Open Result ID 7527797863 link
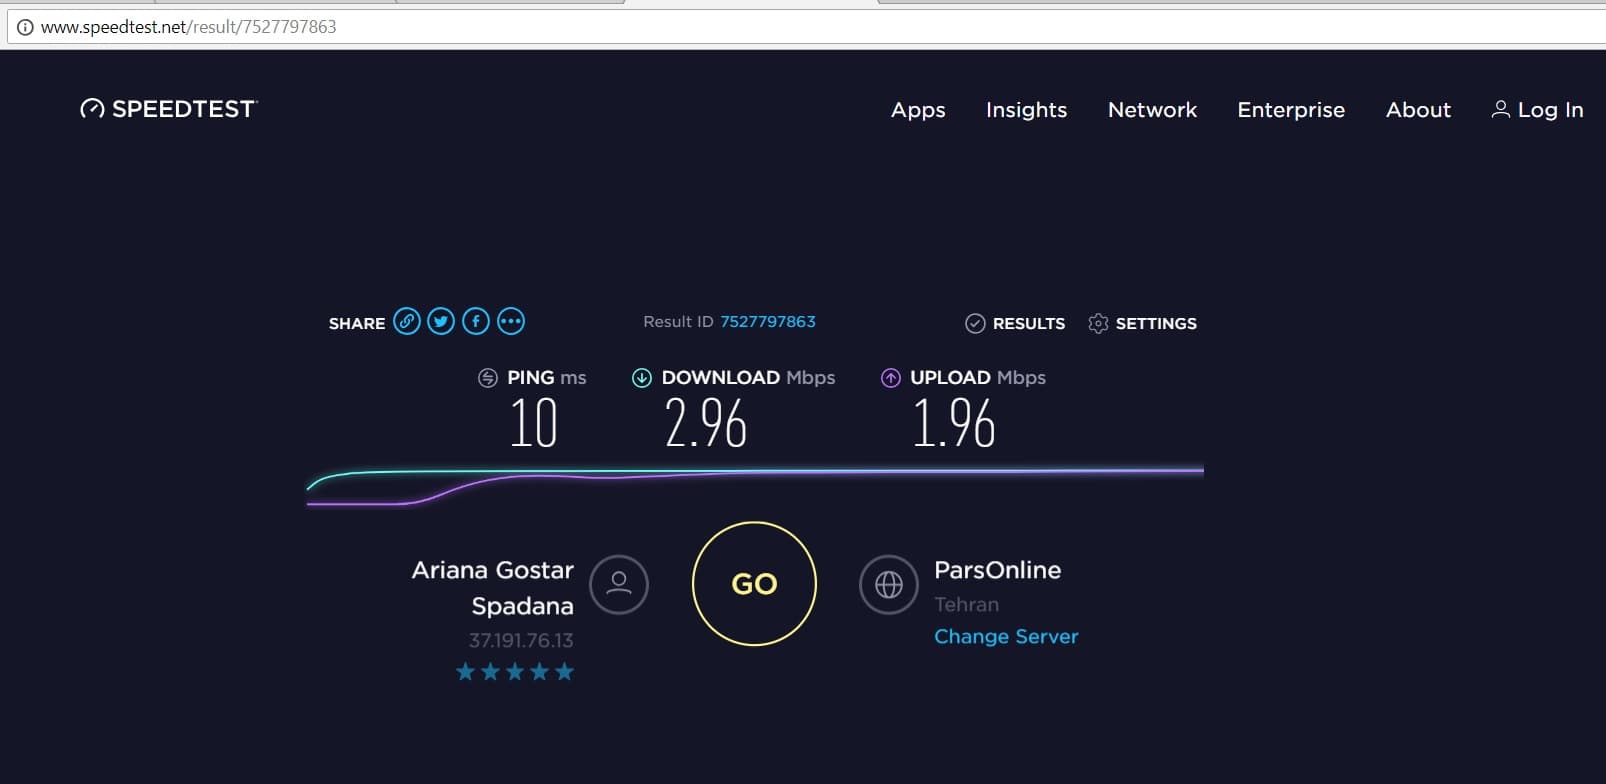The image size is (1606, 784). (768, 322)
